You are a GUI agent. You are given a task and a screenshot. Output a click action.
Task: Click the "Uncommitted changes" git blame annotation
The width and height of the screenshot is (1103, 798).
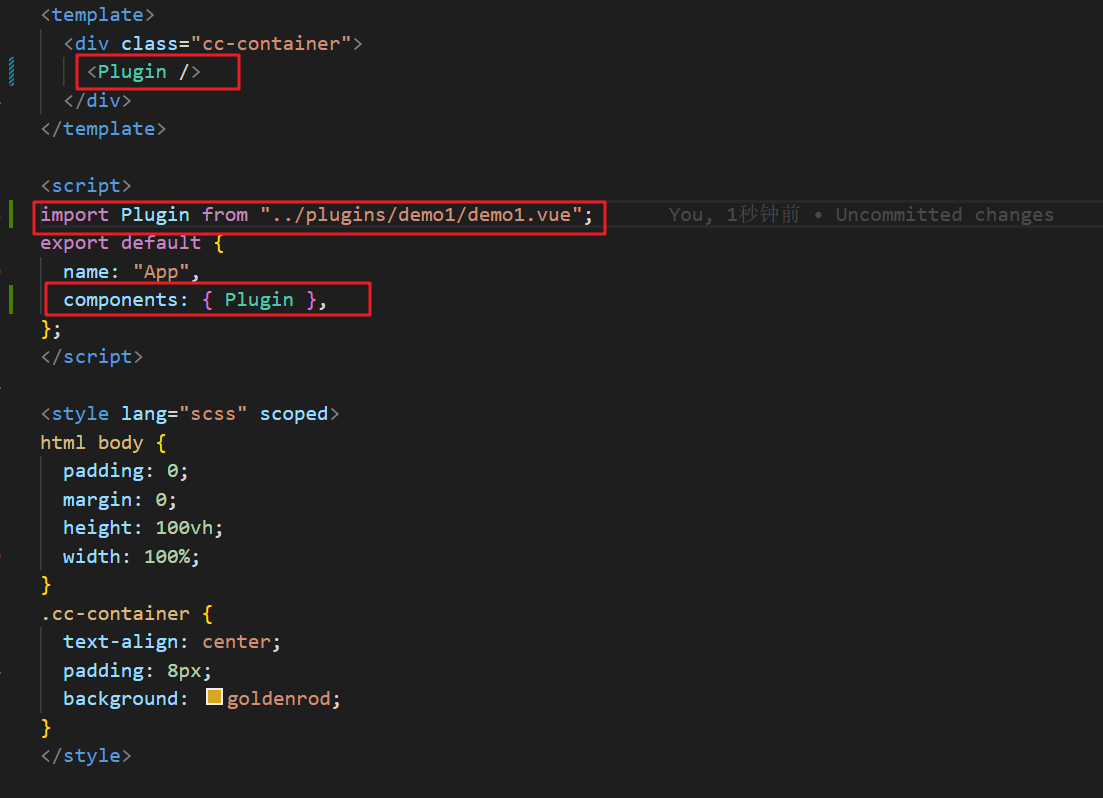(x=944, y=215)
